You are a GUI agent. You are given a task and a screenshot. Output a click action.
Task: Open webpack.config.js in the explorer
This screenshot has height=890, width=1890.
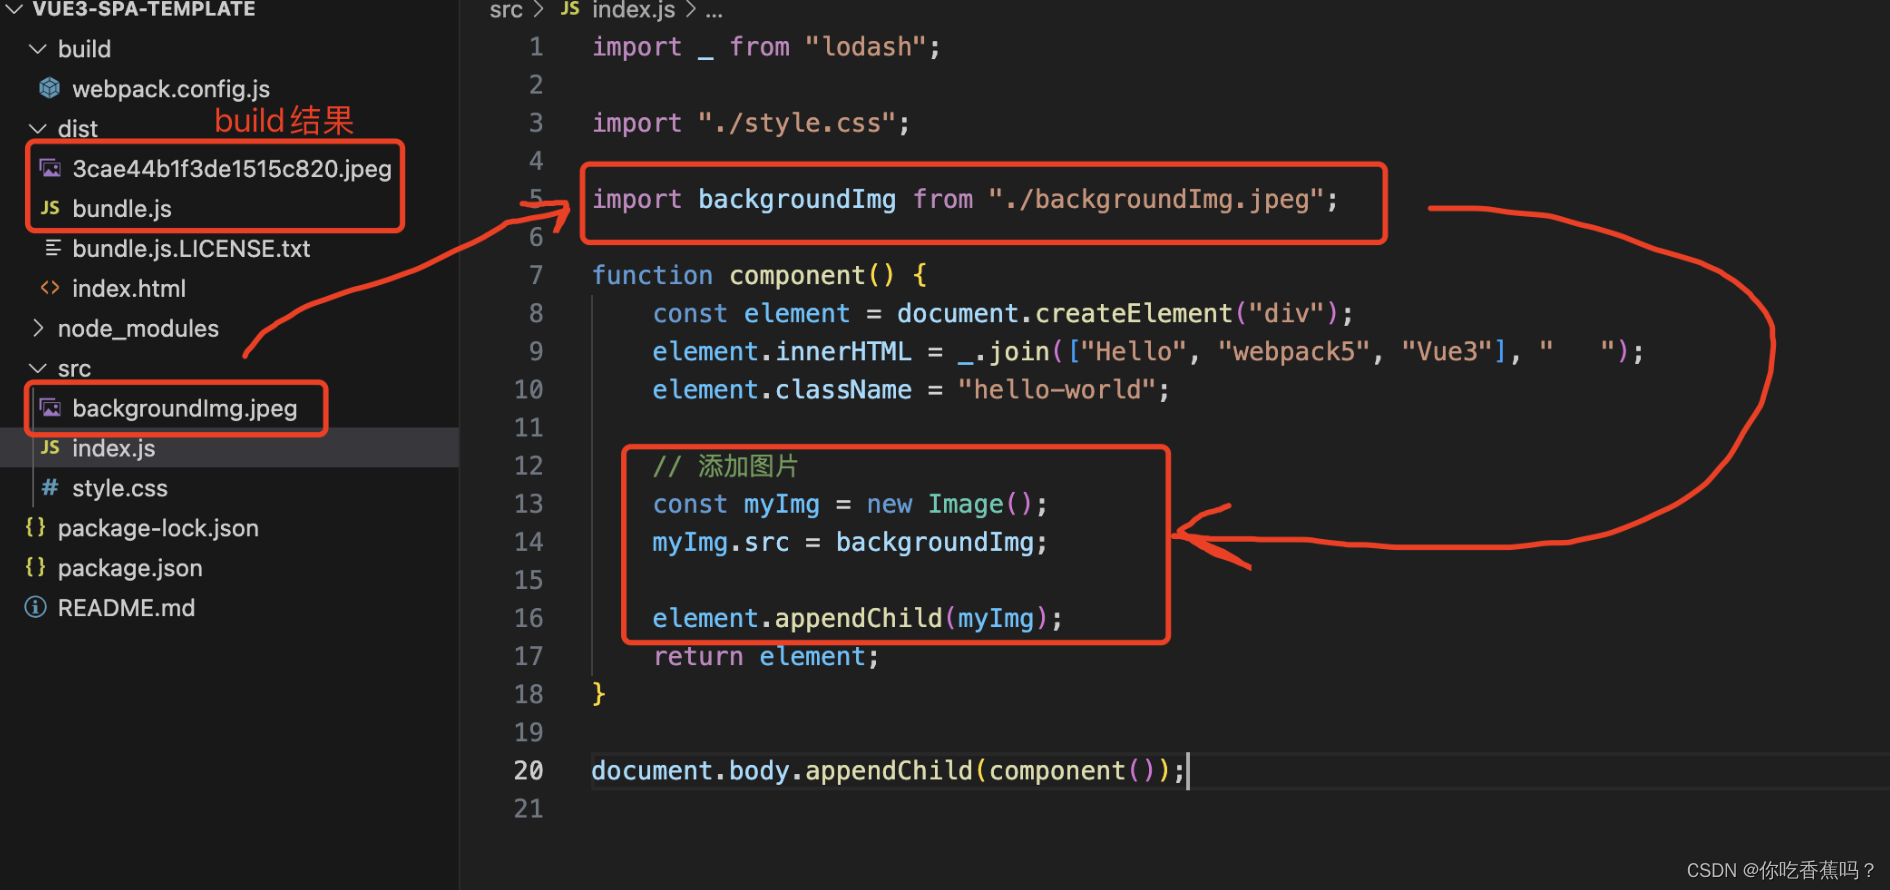click(171, 89)
